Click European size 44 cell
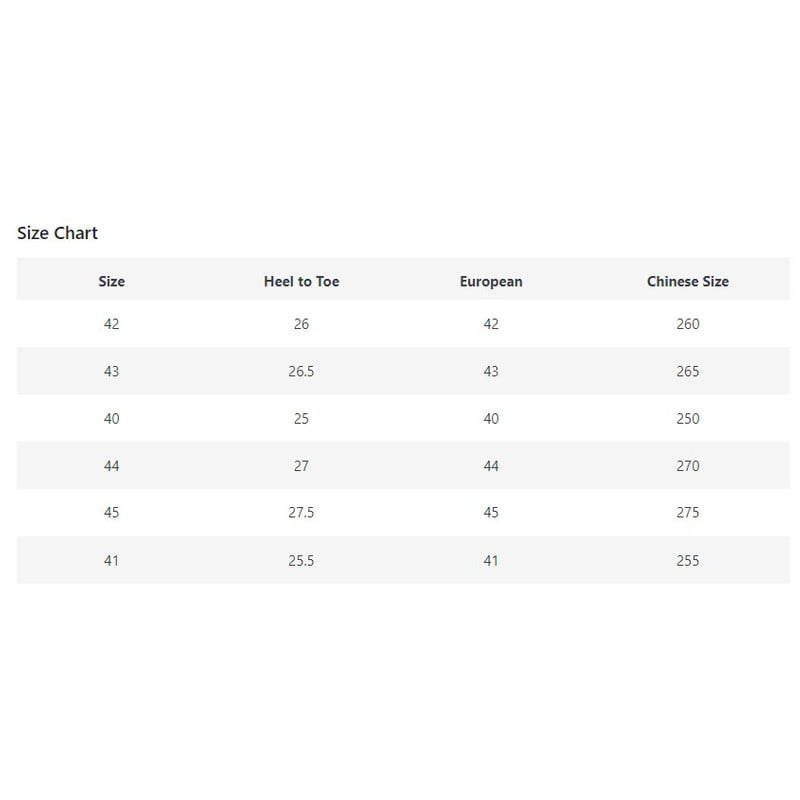800x800 pixels. (x=491, y=466)
